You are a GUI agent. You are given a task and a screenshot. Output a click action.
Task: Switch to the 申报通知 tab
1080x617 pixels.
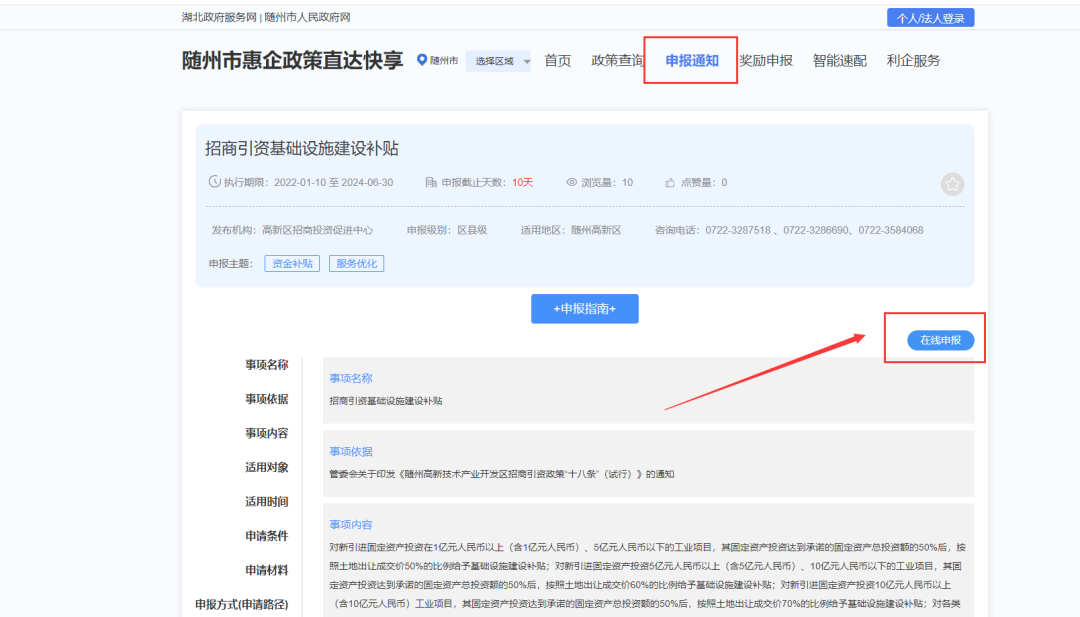(691, 60)
